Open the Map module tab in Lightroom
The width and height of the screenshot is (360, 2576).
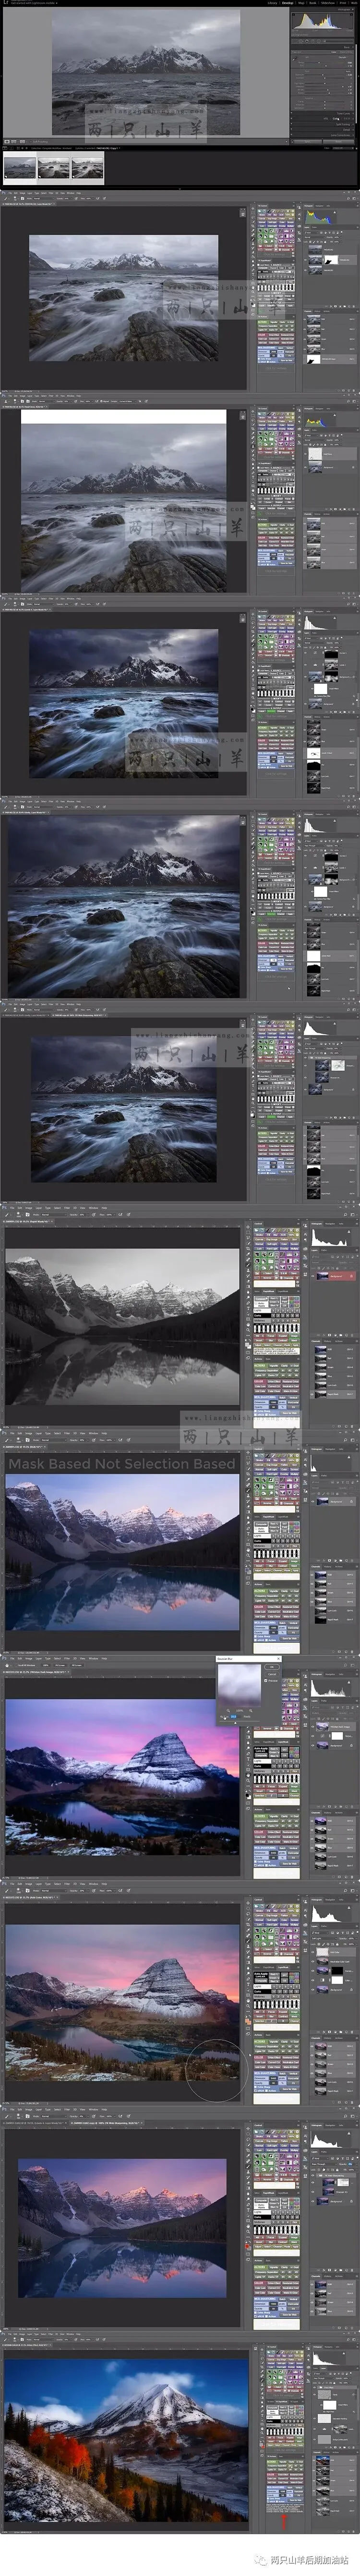(x=301, y=3)
